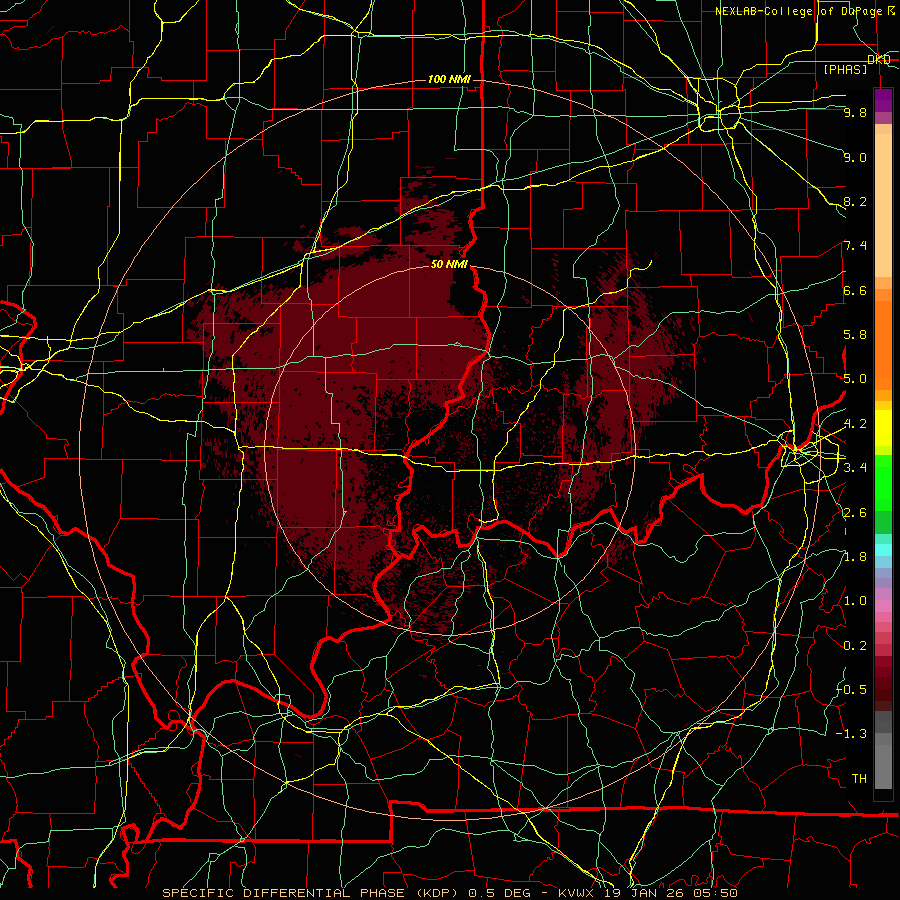Click the 1.8 scale value
This screenshot has height=900, width=900.
click(x=855, y=557)
